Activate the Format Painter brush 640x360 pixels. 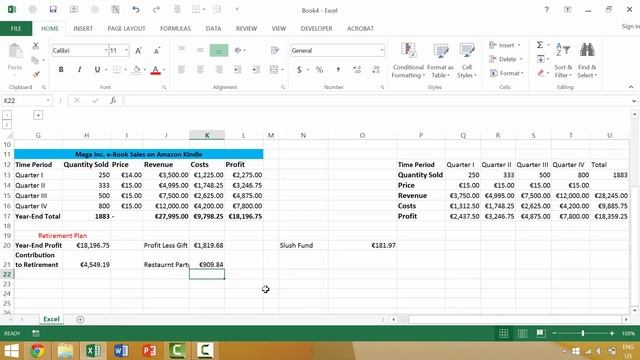click(x=36, y=74)
